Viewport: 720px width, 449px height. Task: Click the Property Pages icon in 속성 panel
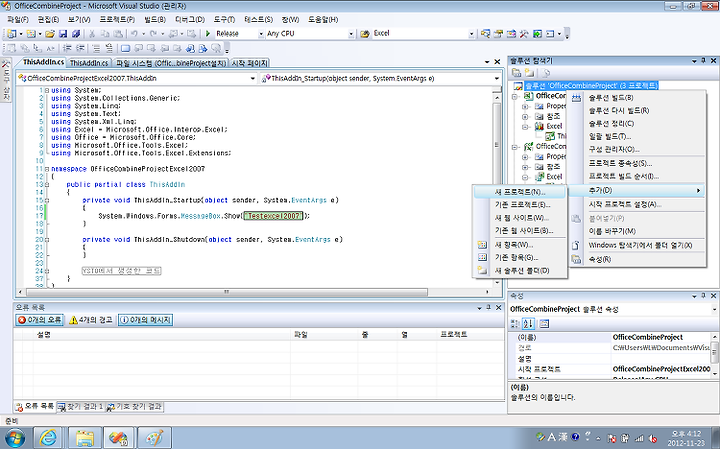pos(544,324)
